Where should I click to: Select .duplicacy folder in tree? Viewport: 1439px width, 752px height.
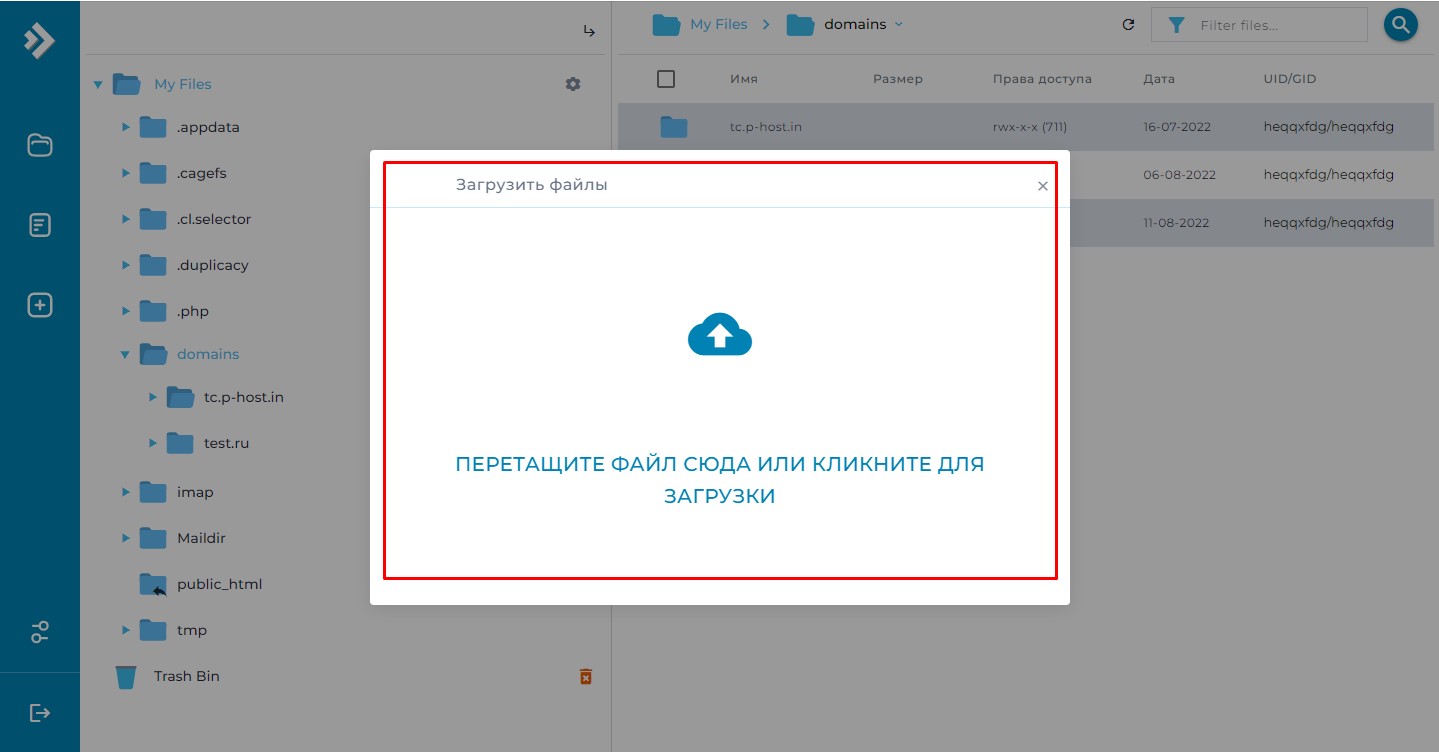[213, 265]
